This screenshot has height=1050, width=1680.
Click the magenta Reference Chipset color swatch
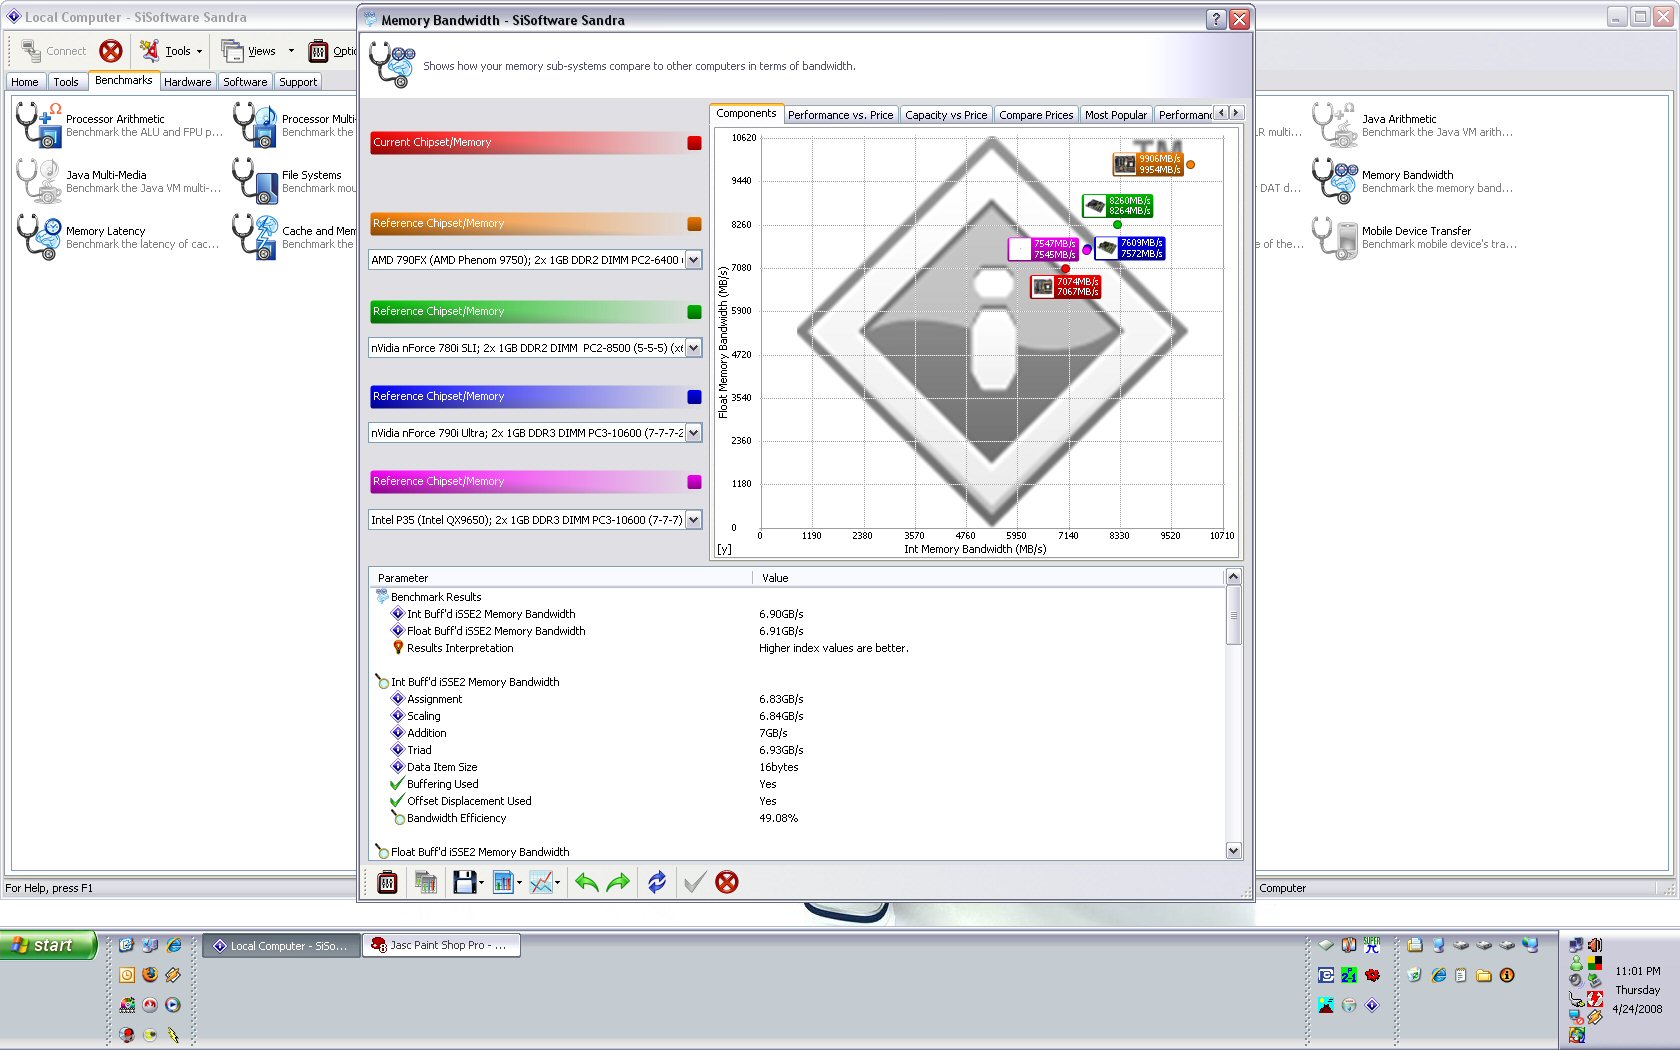pyautogui.click(x=694, y=482)
